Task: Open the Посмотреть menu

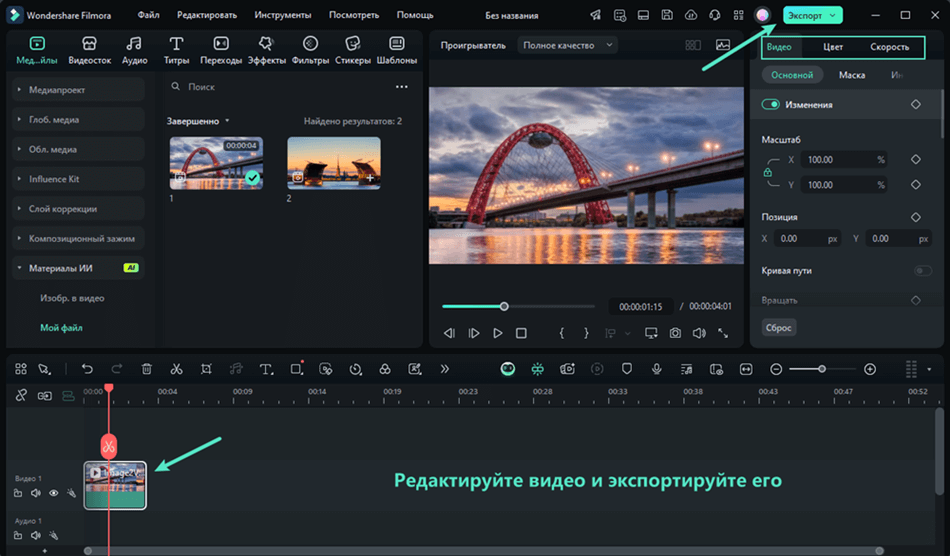Action: 354,15
